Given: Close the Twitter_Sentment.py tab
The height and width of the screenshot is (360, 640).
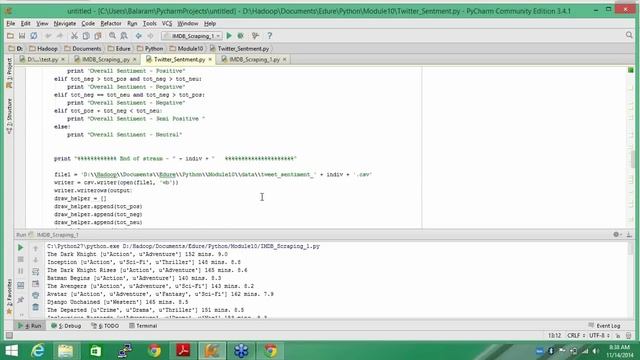Looking at the screenshot, I should point(210,60).
